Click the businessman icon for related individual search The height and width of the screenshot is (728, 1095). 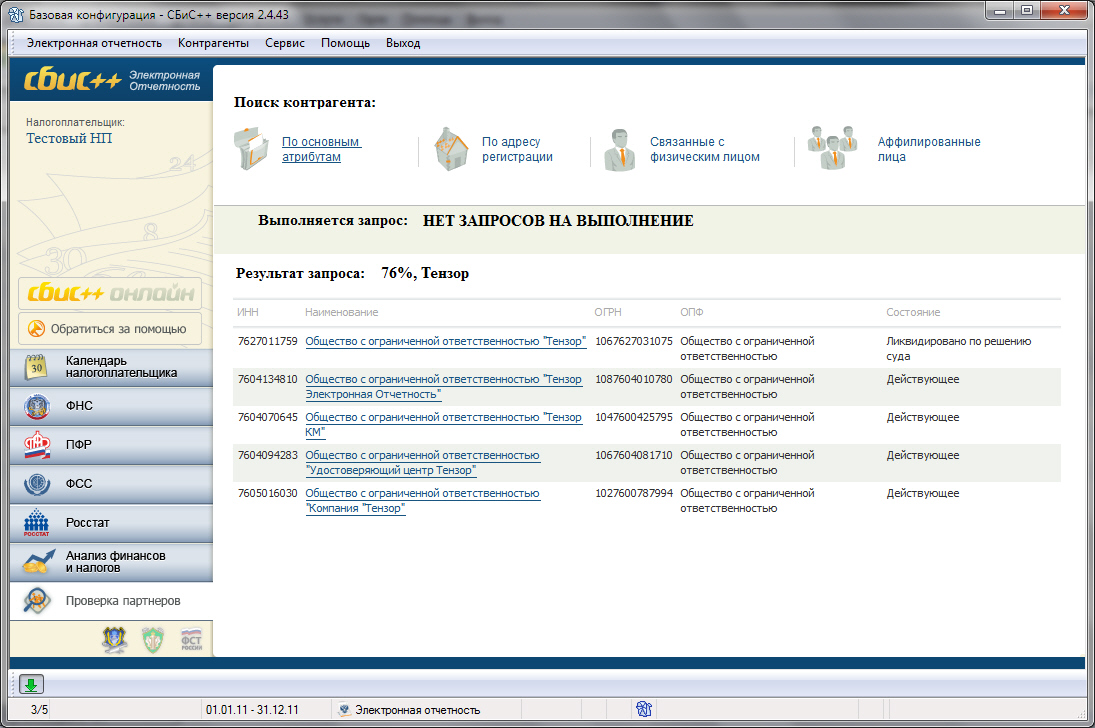click(619, 149)
